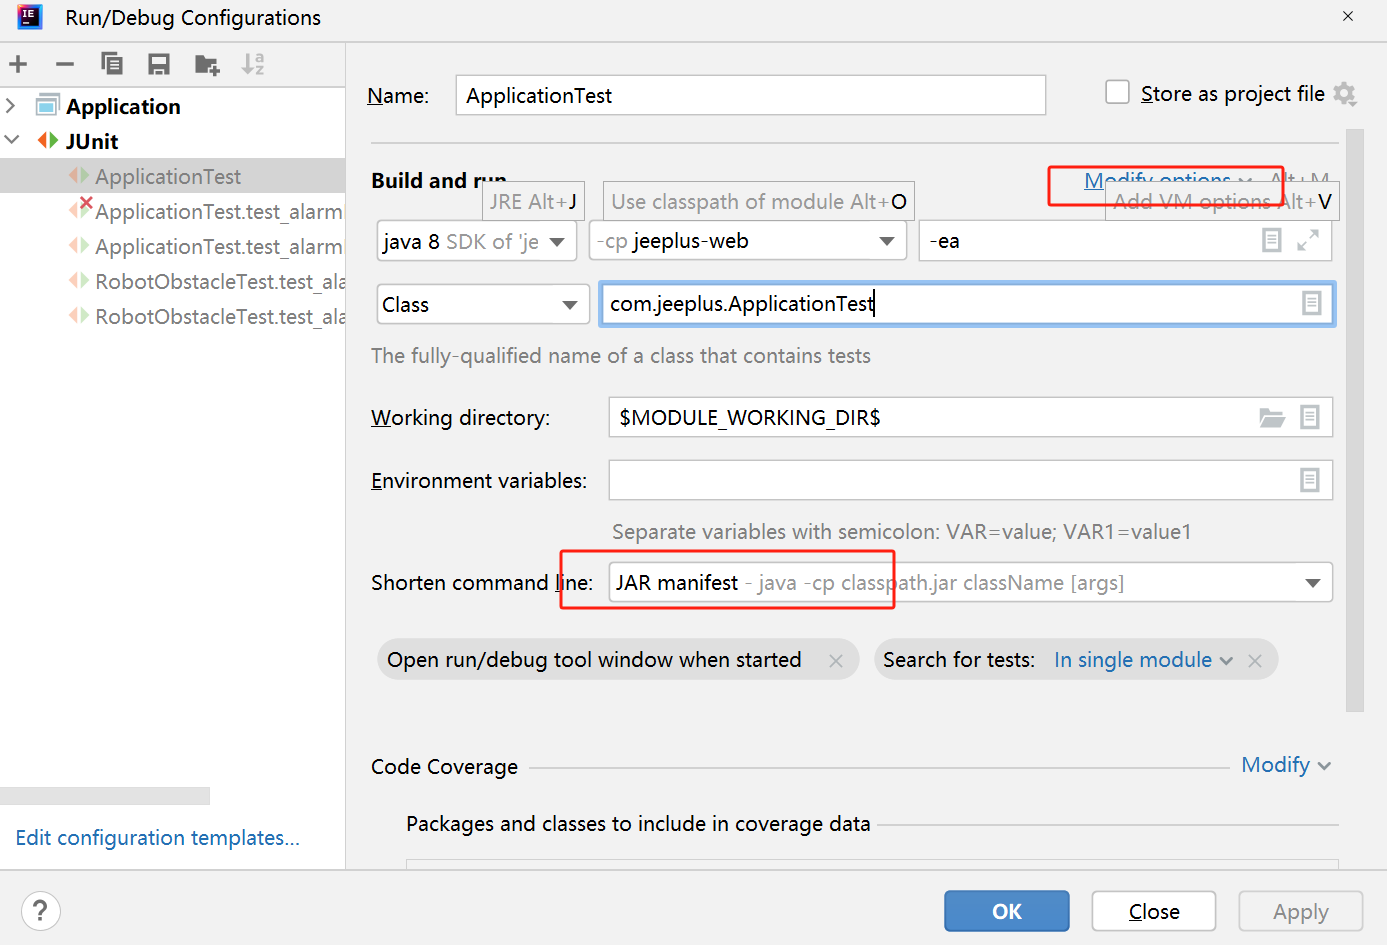Open Code Coverage Modify dropdown

pyautogui.click(x=1286, y=765)
